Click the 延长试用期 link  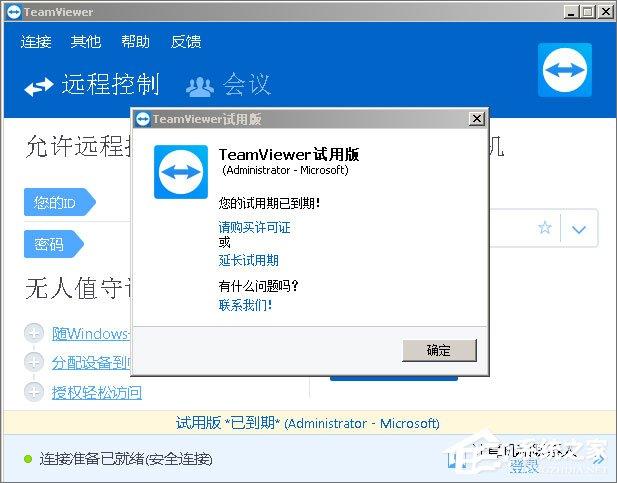point(248,260)
